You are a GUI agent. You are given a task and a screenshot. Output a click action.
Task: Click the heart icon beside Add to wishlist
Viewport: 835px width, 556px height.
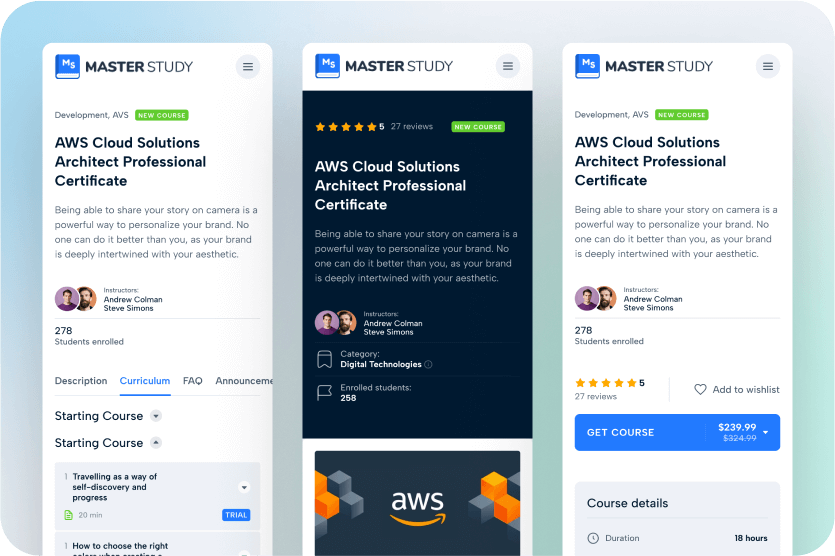pyautogui.click(x=700, y=389)
